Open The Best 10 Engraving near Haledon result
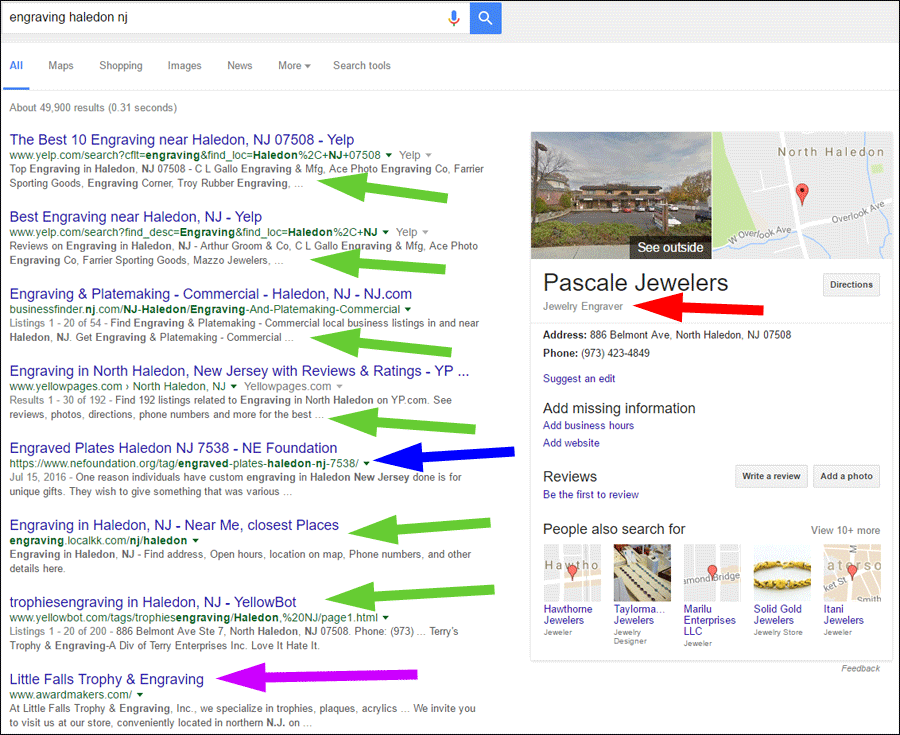900x735 pixels. pos(182,139)
